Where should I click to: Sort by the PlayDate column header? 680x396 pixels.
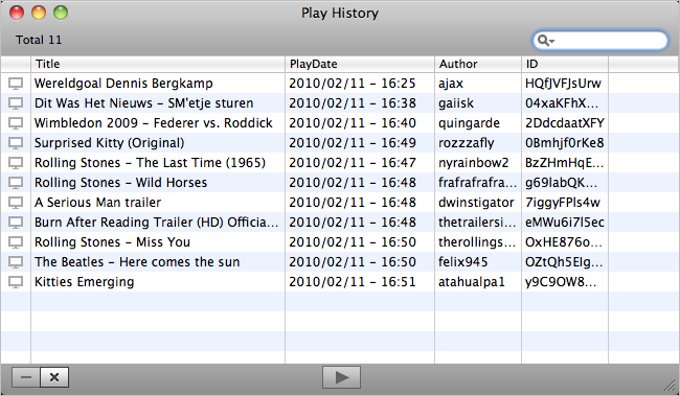(360, 64)
